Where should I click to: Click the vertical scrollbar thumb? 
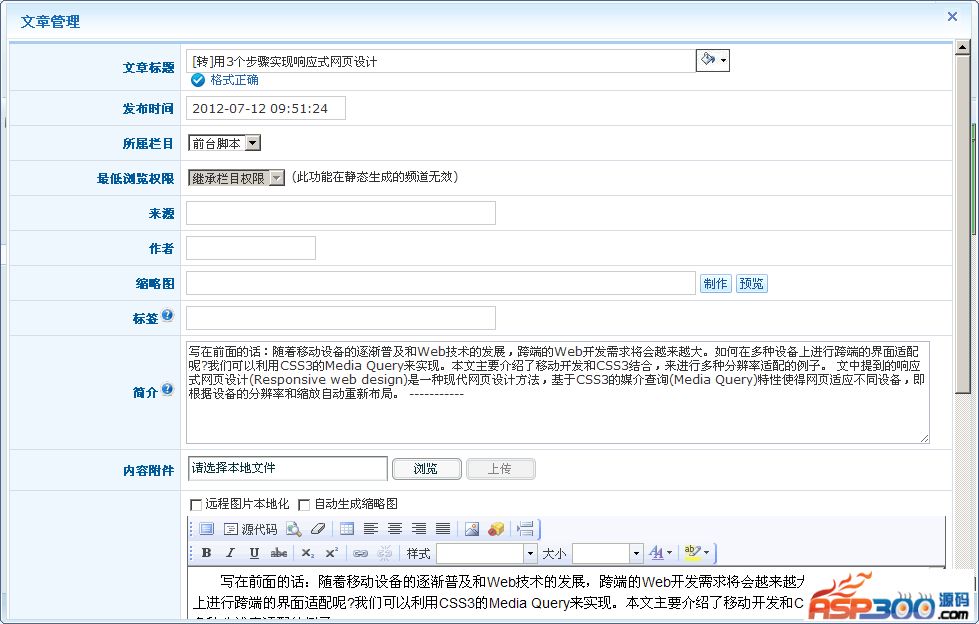962,224
